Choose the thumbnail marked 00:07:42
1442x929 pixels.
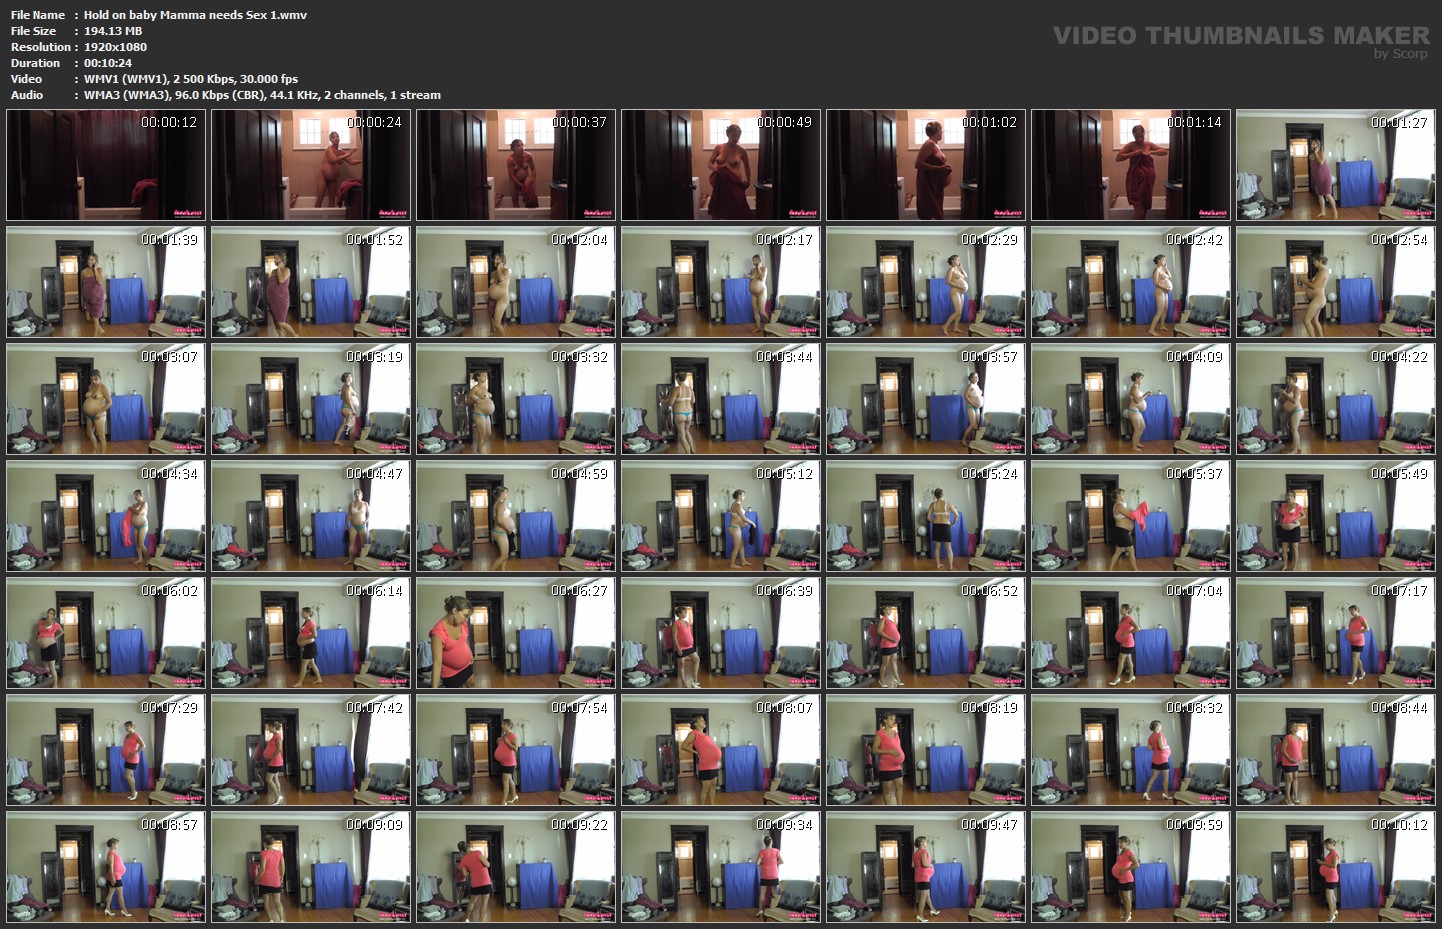(x=311, y=750)
